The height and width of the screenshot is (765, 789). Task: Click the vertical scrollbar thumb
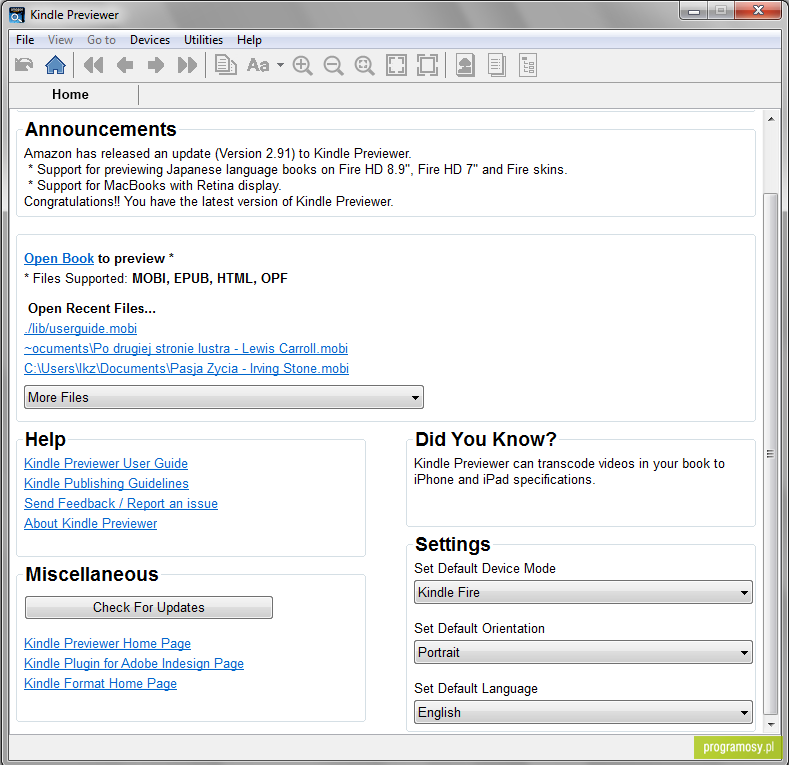pyautogui.click(x=770, y=453)
